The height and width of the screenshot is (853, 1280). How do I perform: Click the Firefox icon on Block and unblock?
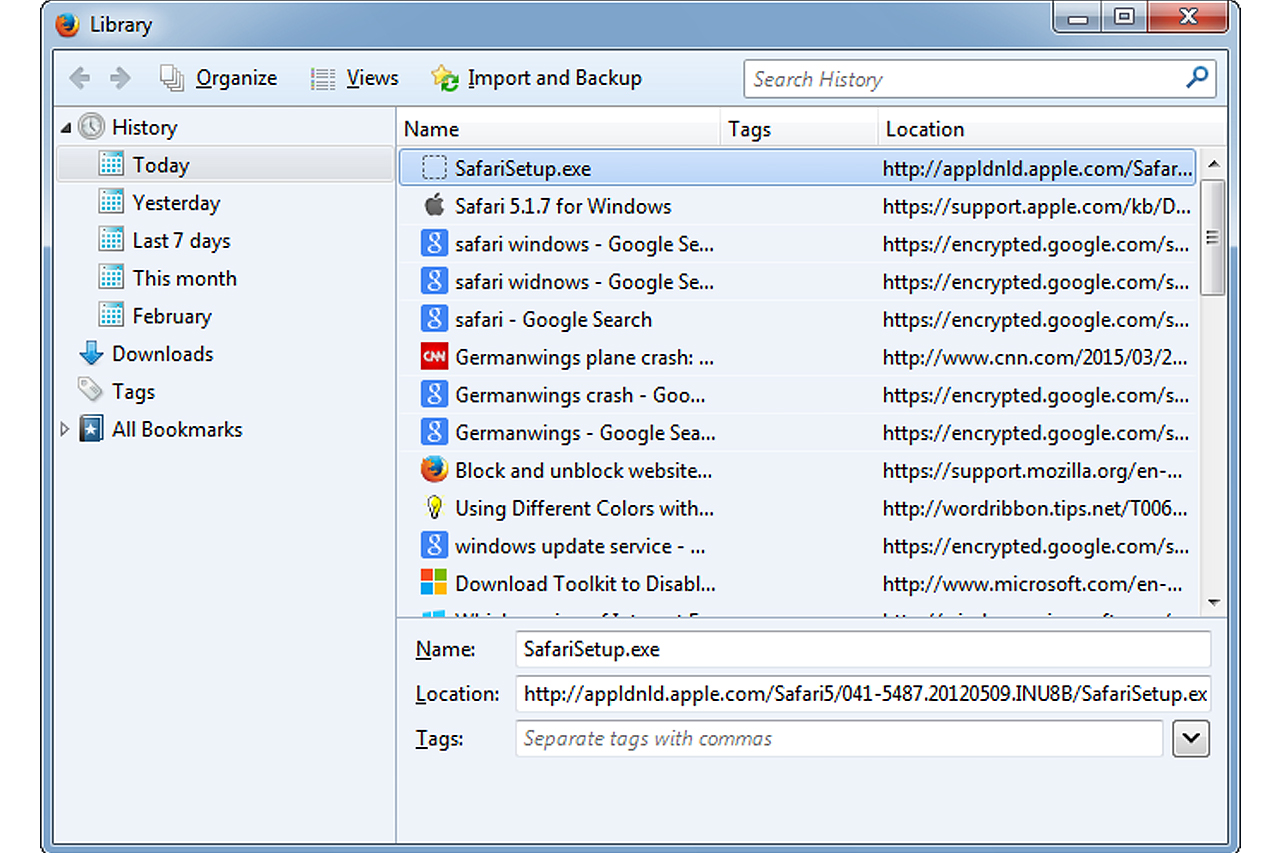pyautogui.click(x=434, y=470)
